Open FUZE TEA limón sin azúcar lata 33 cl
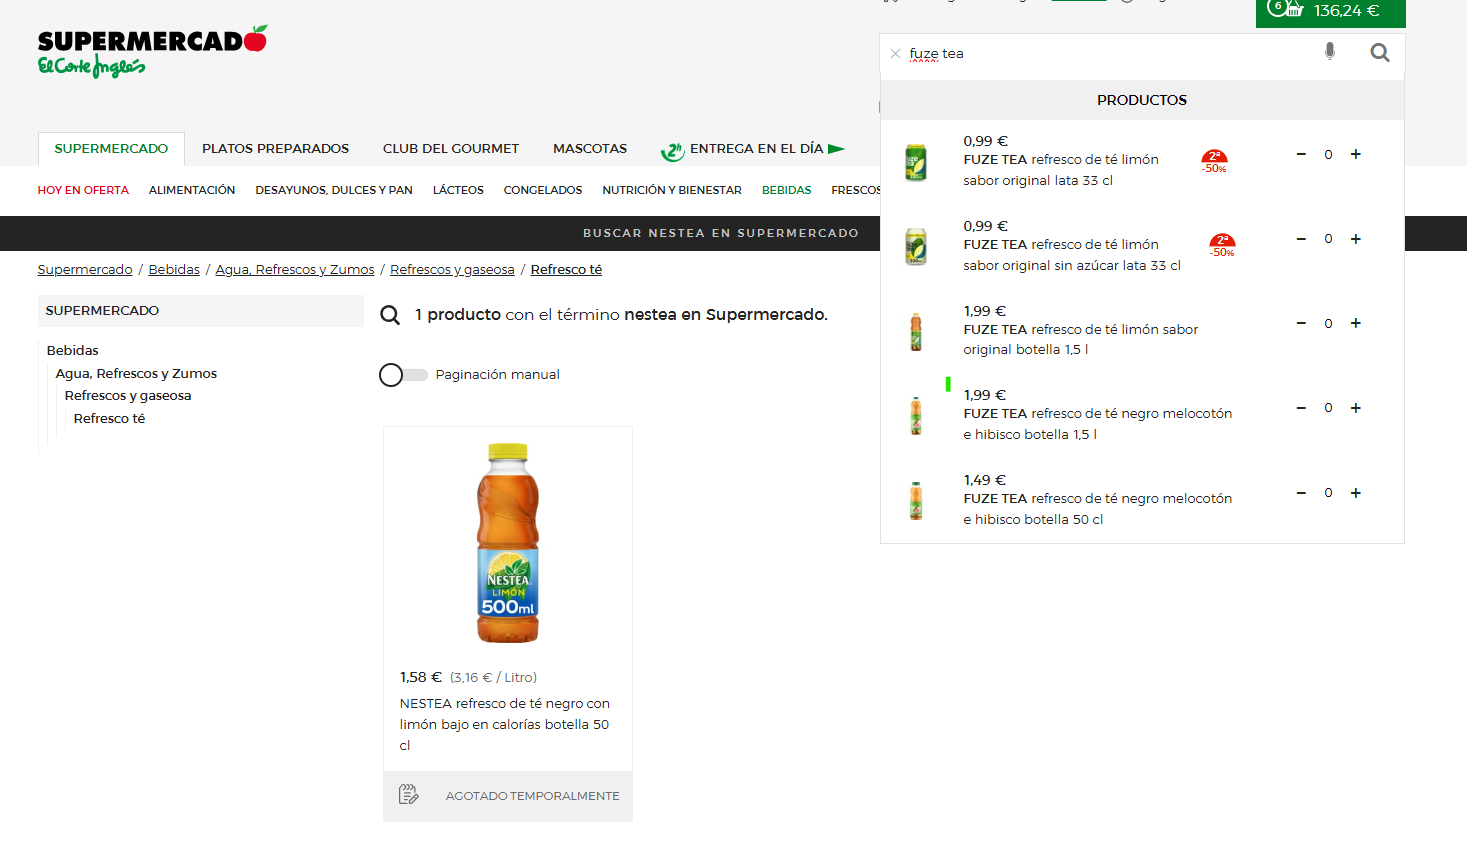The image size is (1467, 852). pos(1072,255)
